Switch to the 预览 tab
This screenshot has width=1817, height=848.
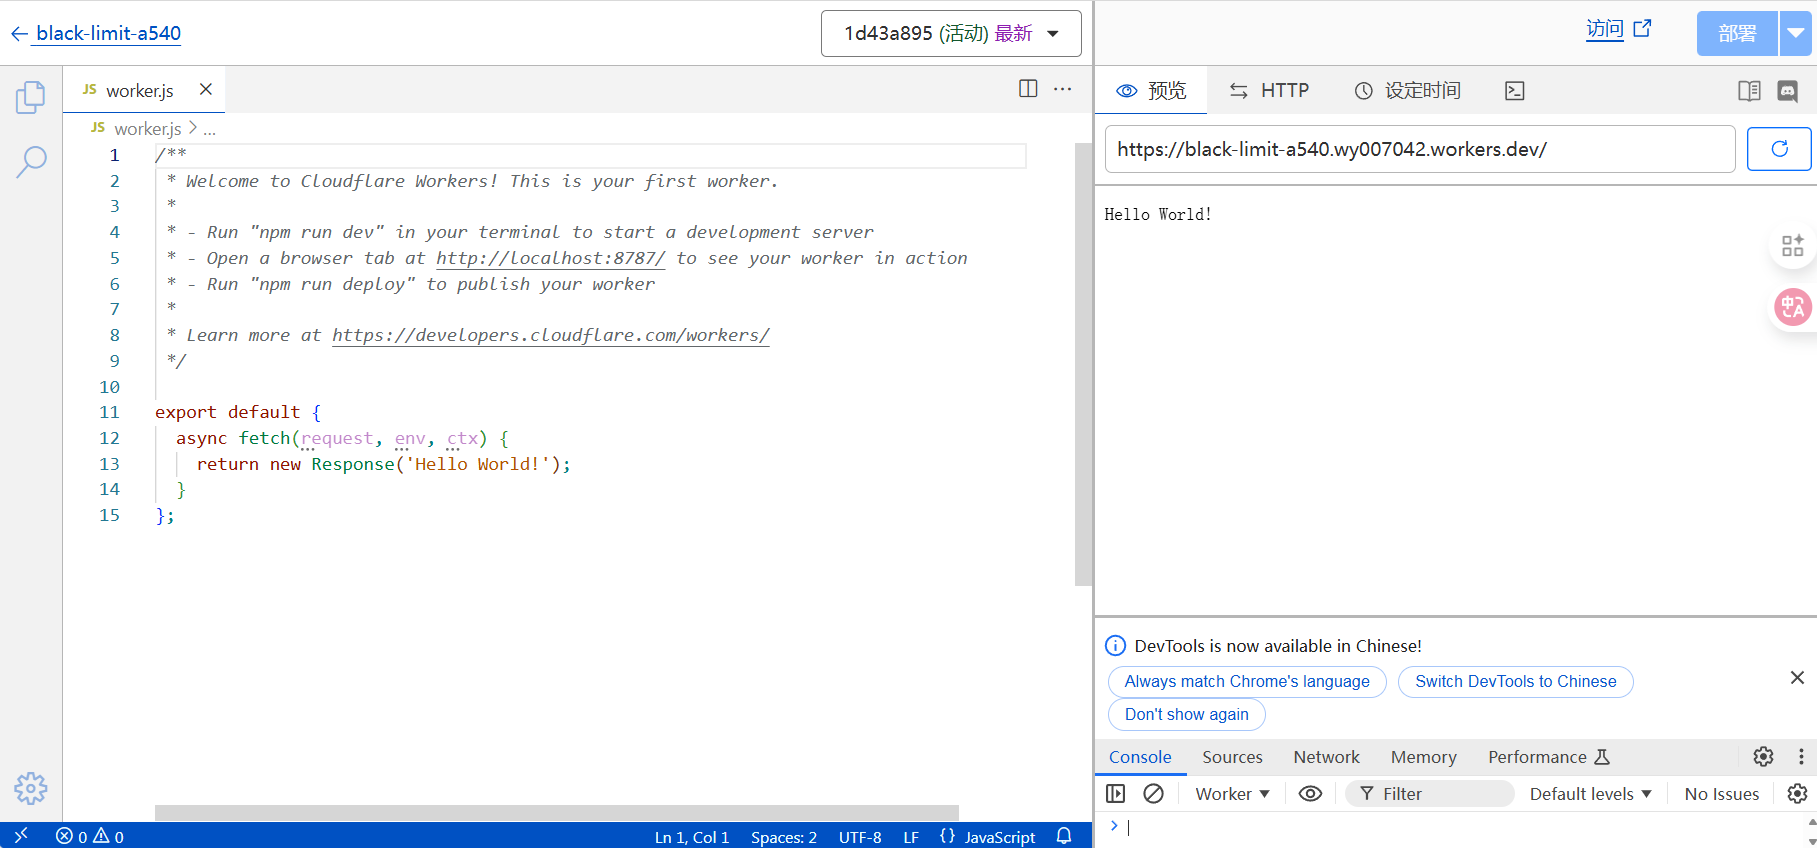[x=1151, y=91]
